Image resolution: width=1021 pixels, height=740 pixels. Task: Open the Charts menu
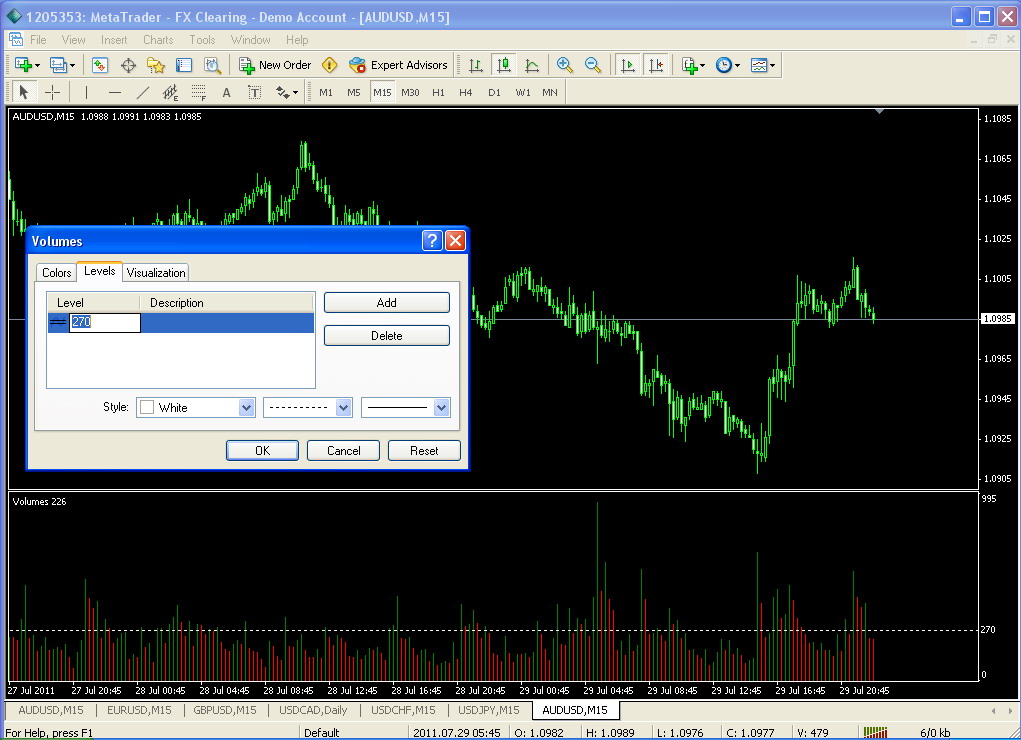(x=158, y=40)
